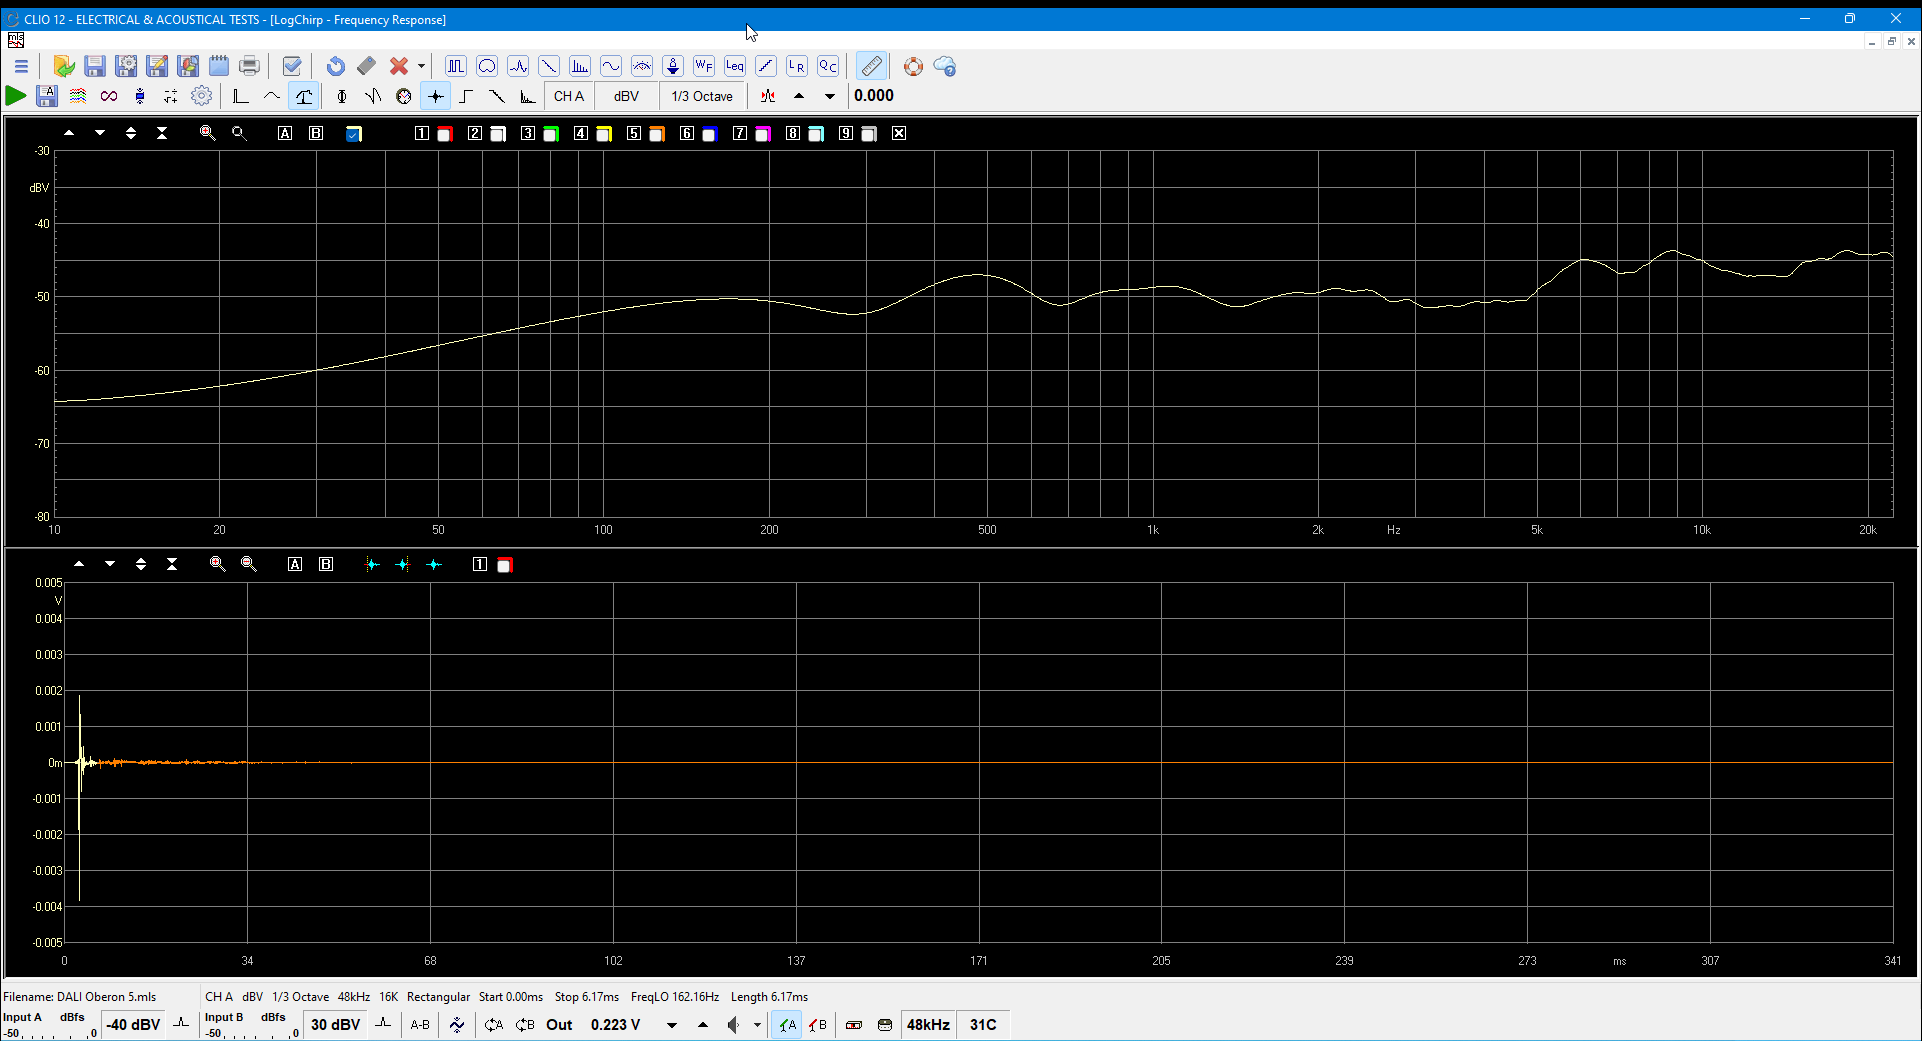Start measurement with the green Go button
The height and width of the screenshot is (1041, 1922).
tap(16, 96)
